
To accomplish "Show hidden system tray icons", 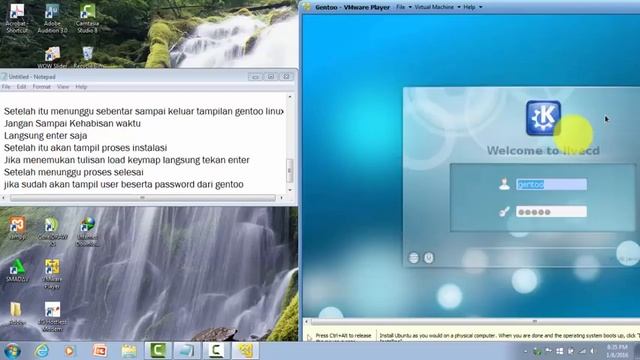I will (x=526, y=351).
